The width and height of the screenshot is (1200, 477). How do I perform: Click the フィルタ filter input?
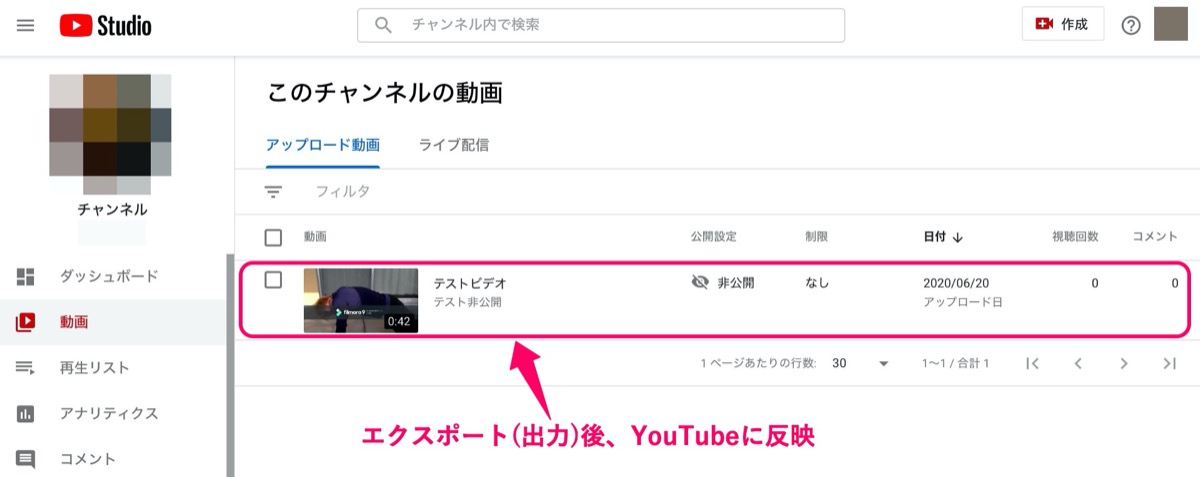(343, 191)
